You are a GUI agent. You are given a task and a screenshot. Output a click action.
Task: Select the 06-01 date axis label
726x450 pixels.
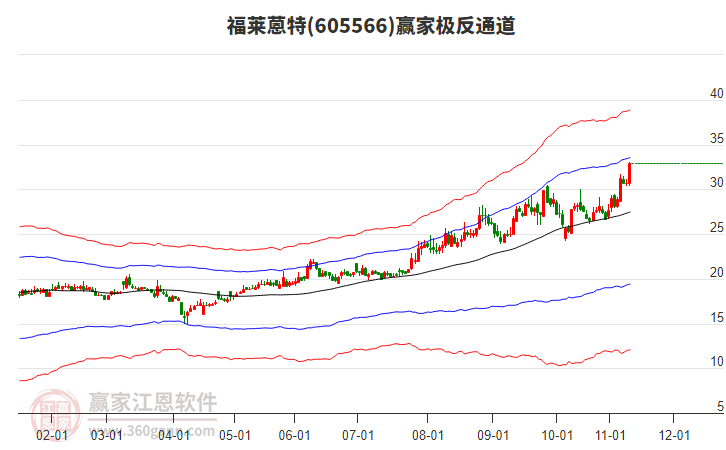pyautogui.click(x=294, y=436)
